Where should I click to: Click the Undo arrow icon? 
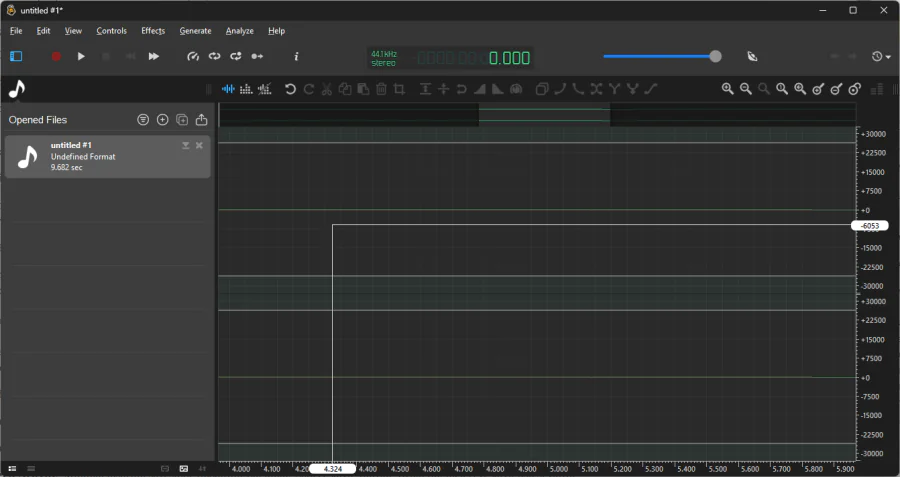pyautogui.click(x=290, y=89)
